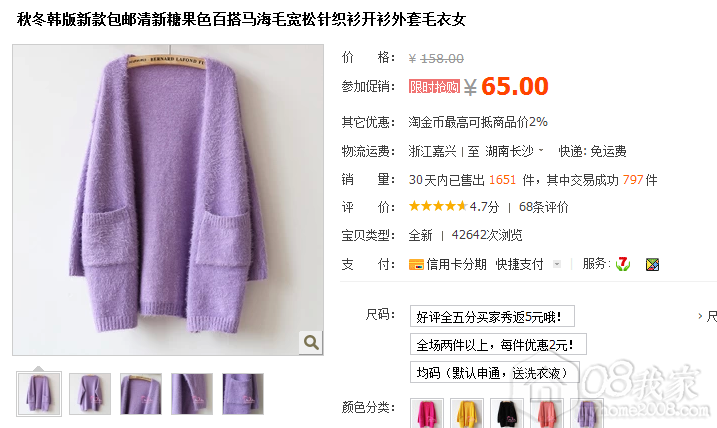Viewport: 717px width, 428px height.
Task: Click the colorful square service badge icon
Action: click(x=652, y=264)
